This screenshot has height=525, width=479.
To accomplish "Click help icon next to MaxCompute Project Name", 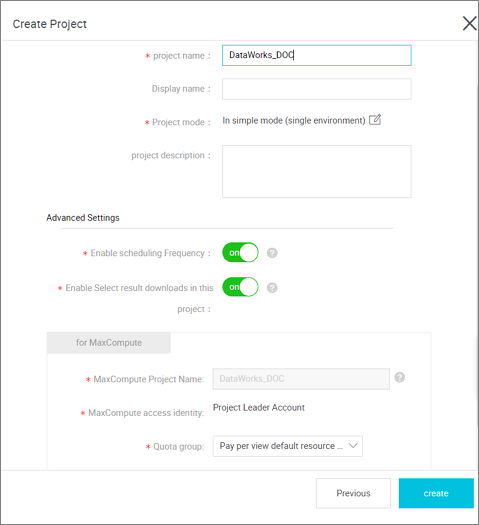I will coord(400,377).
